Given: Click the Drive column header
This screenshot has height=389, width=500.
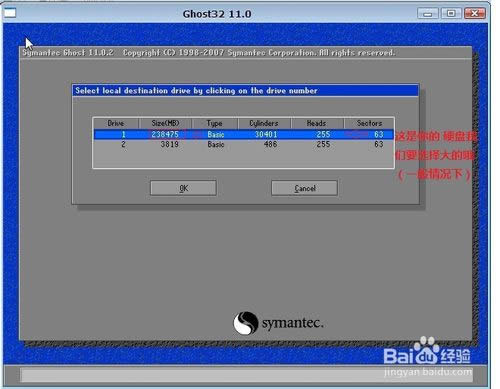Looking at the screenshot, I should tap(116, 123).
